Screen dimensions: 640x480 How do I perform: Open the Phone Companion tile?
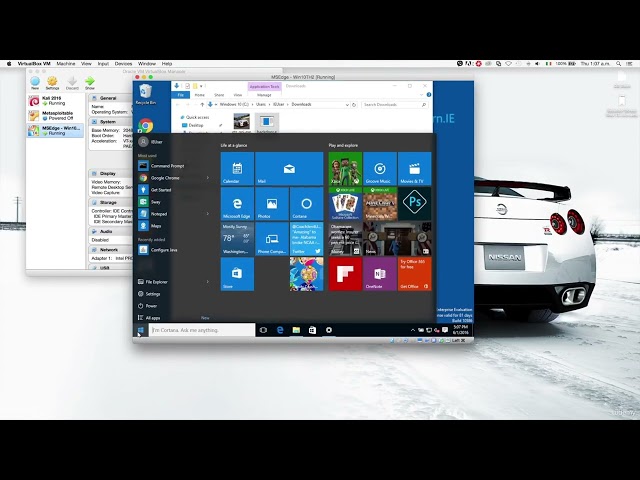click(x=272, y=239)
